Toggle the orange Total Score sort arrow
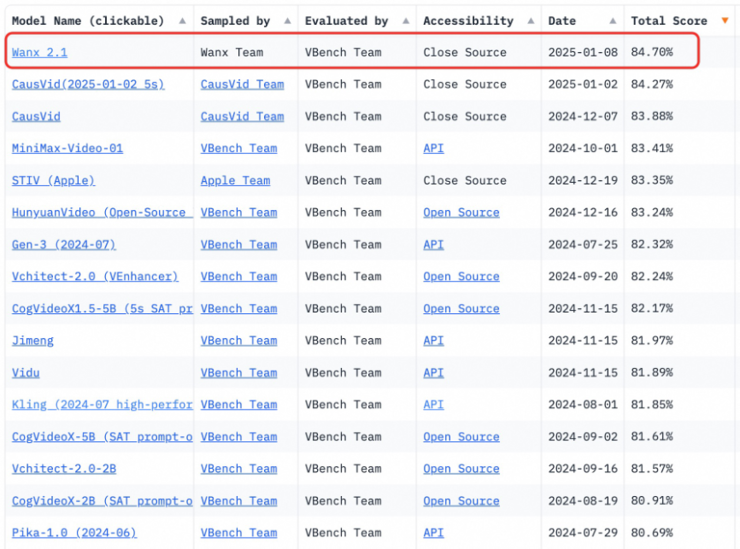The image size is (740, 549). (x=725, y=20)
